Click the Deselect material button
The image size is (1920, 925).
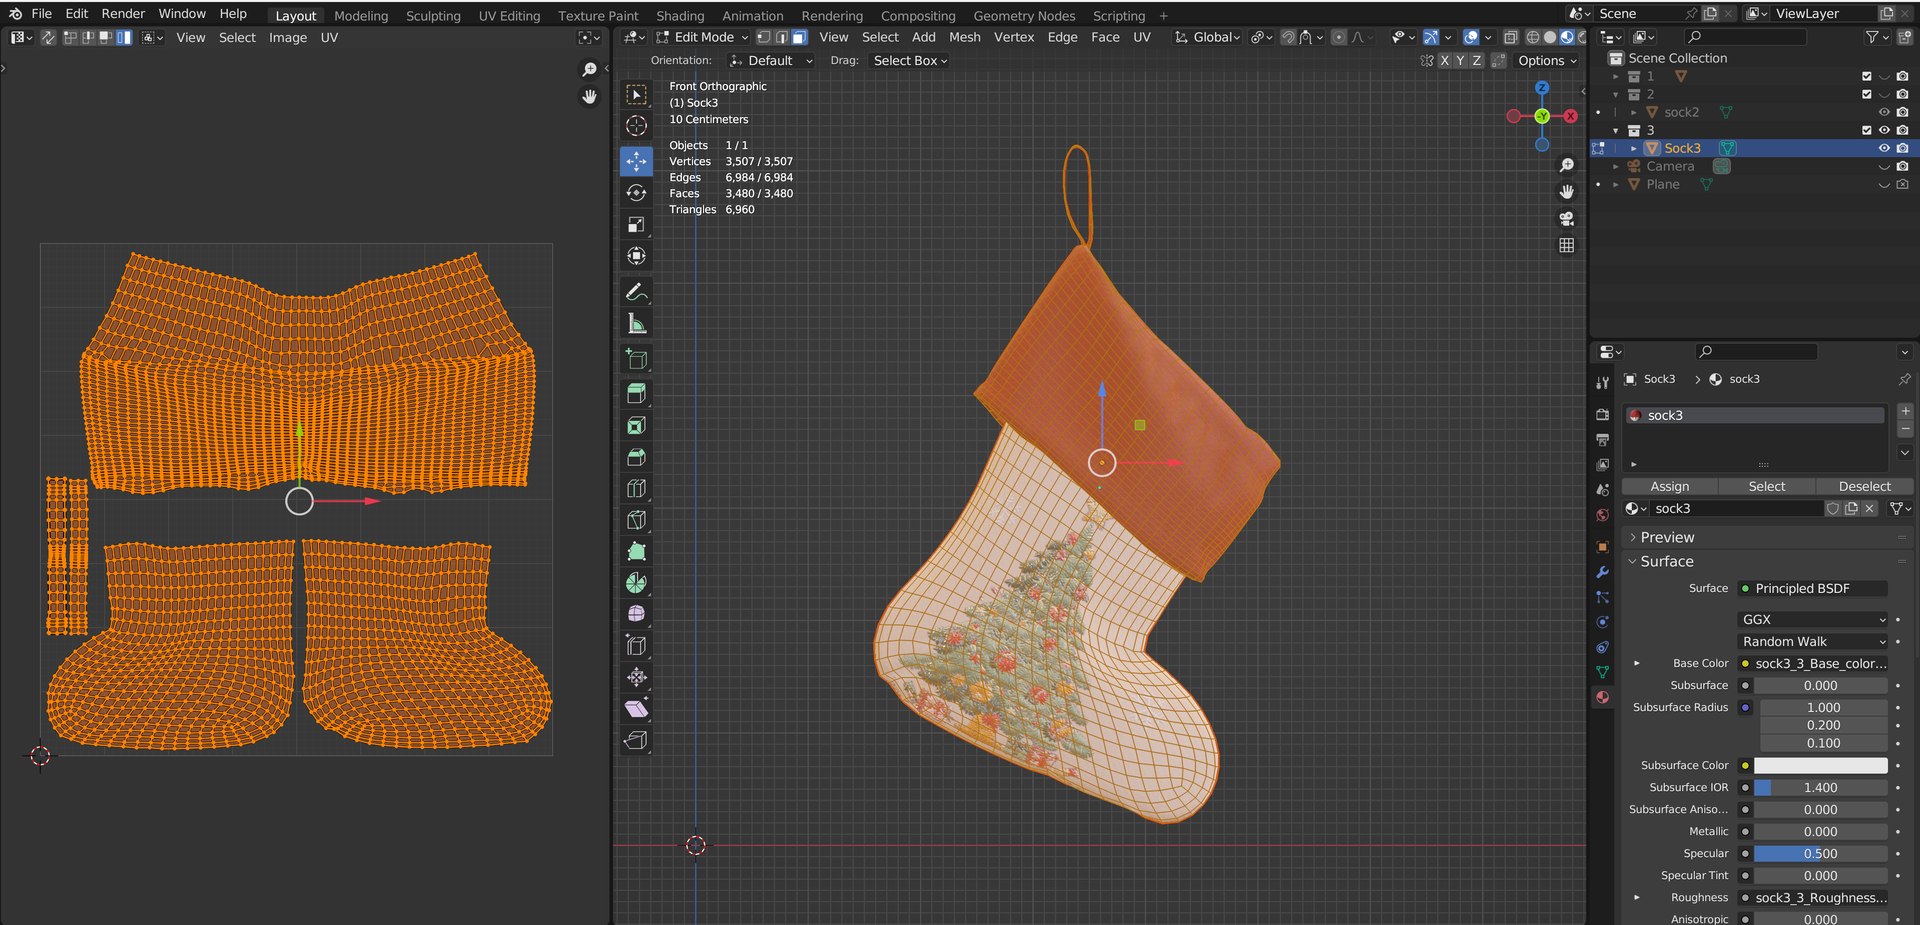click(x=1864, y=486)
